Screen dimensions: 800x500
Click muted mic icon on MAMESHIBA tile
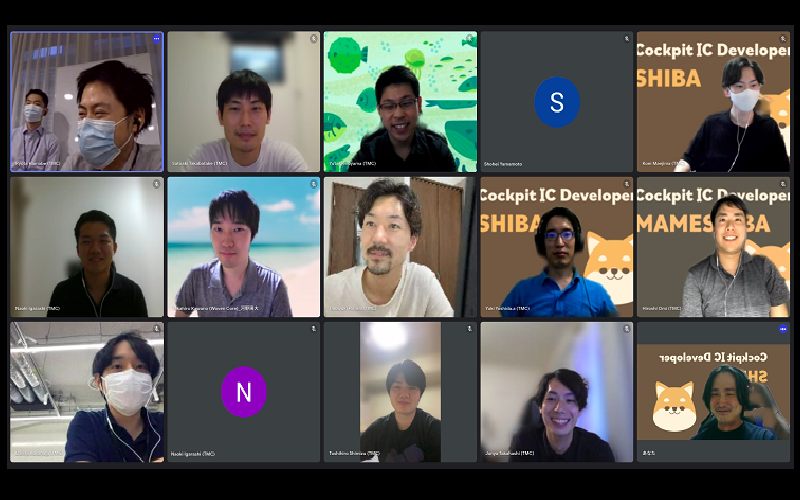click(783, 184)
